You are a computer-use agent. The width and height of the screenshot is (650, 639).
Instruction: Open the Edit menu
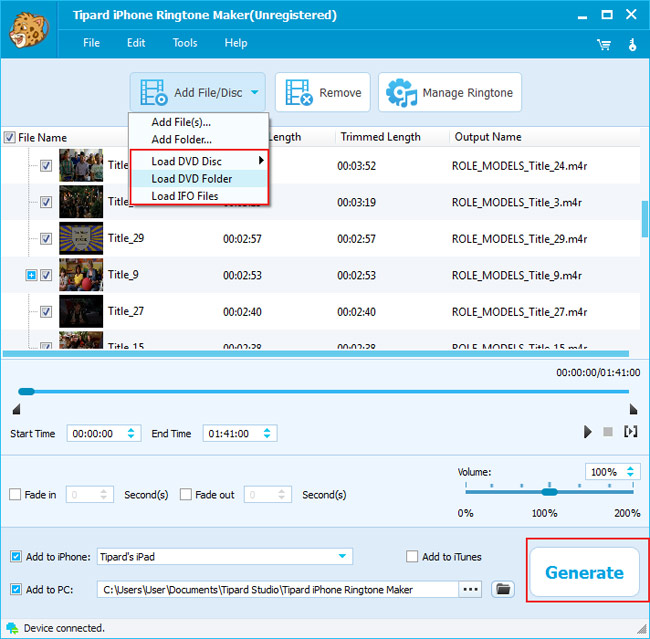coord(136,43)
